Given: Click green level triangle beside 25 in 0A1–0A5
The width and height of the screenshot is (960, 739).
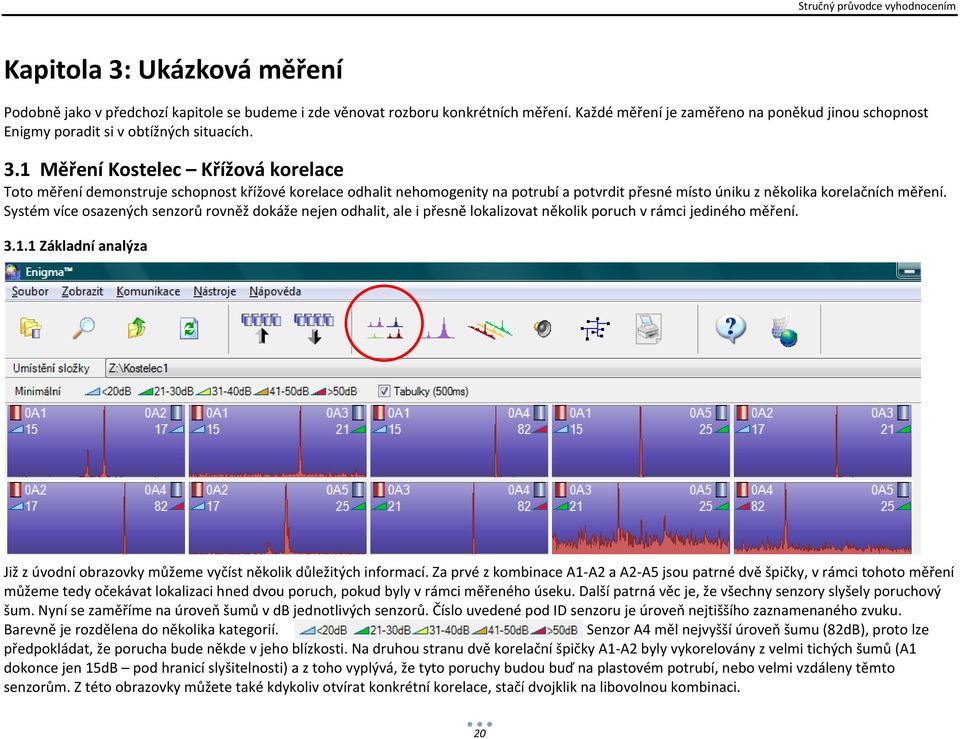Looking at the screenshot, I should [721, 430].
